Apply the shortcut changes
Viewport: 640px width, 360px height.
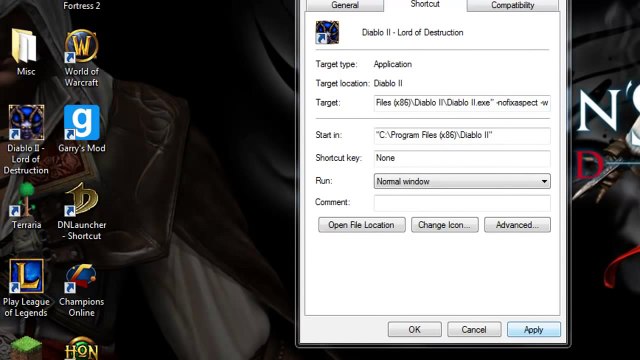[534, 329]
